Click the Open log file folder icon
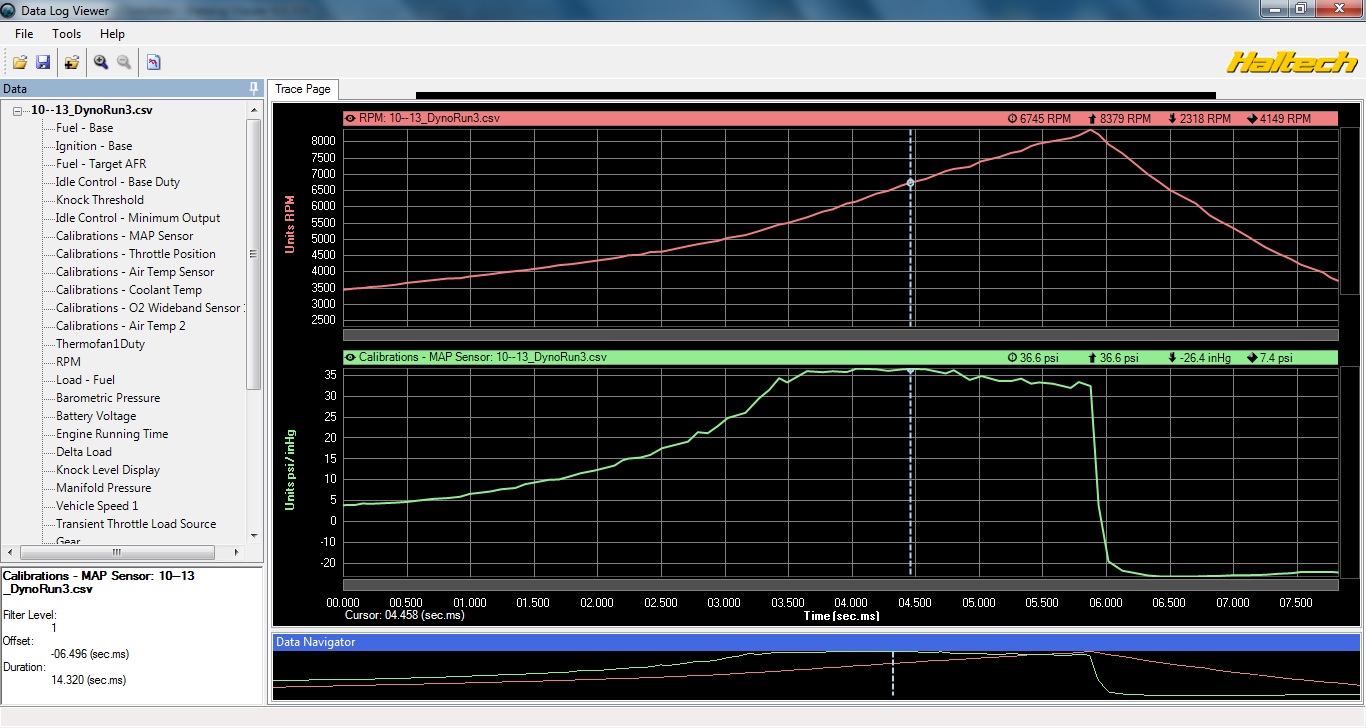Screen dimensions: 1366x728 [x=20, y=62]
